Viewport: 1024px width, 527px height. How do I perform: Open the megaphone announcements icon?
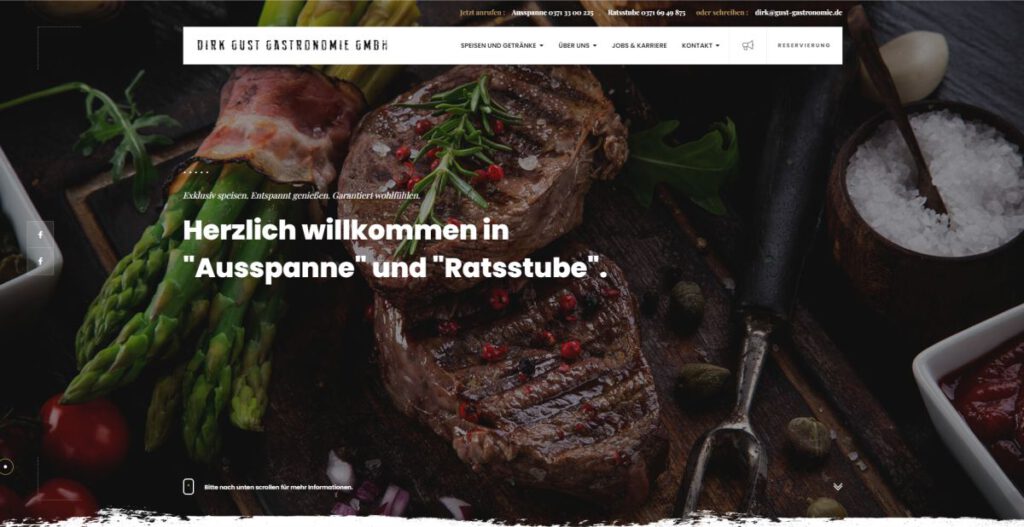point(748,46)
